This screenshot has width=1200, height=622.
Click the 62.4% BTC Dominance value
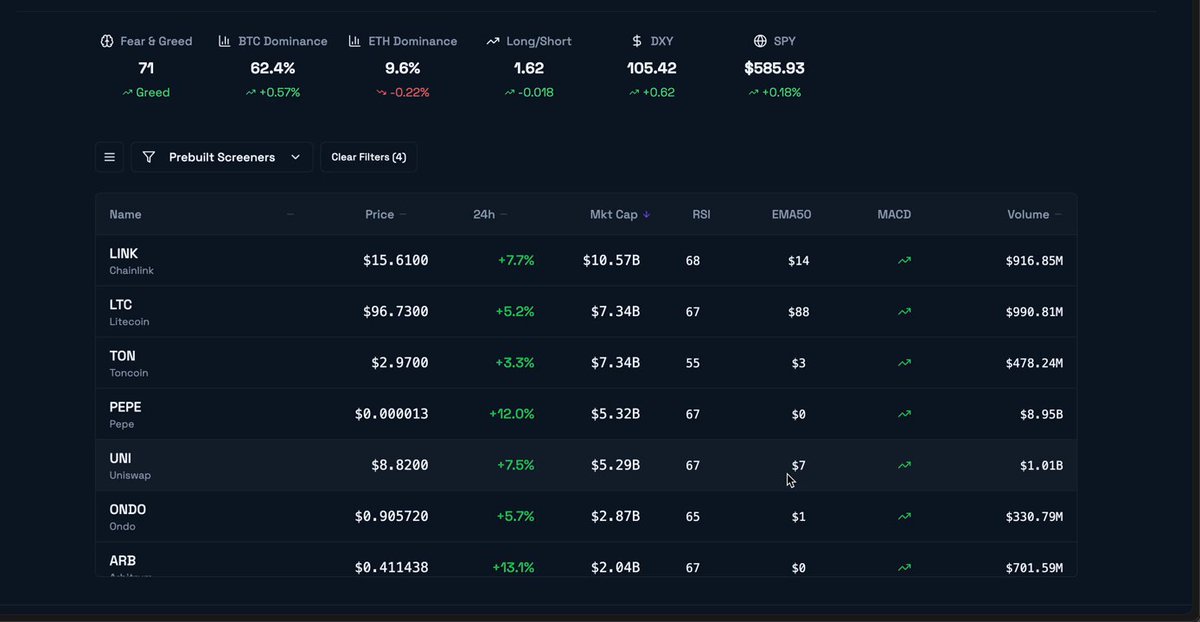point(273,68)
